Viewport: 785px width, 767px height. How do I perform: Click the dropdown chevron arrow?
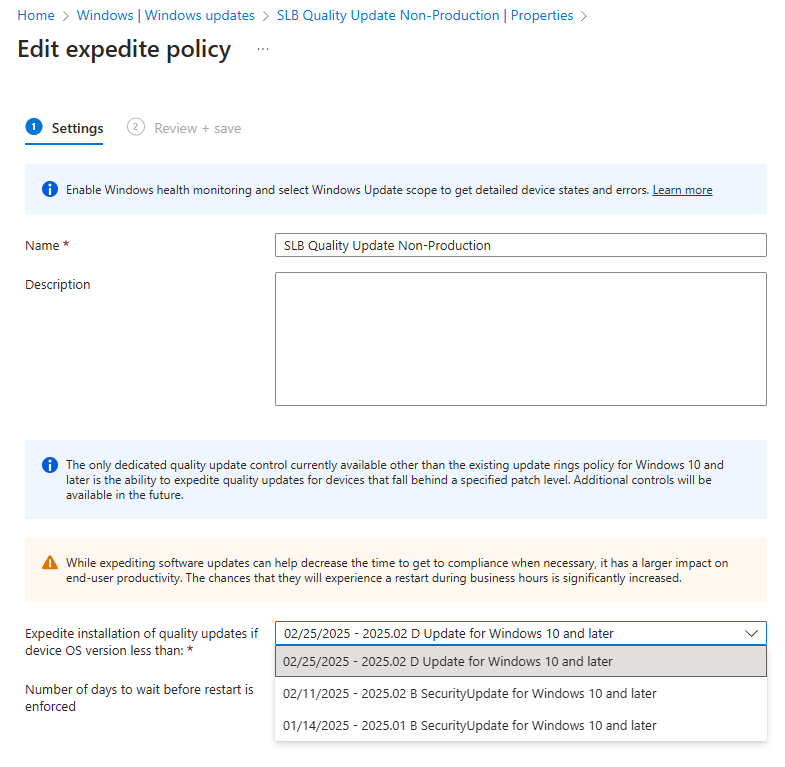751,633
